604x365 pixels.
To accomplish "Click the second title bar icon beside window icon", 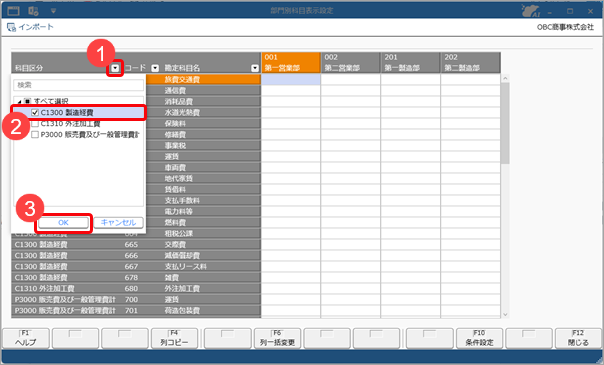I will [33, 11].
